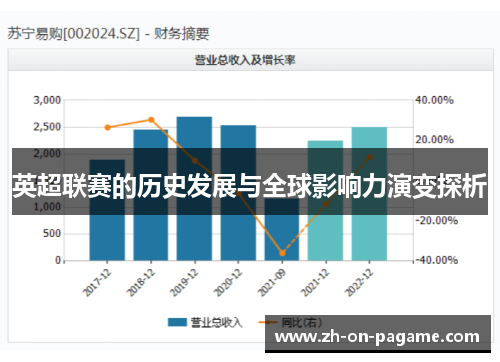Click the 3,000 left axis label
This screenshot has height=362, width=500.
click(47, 100)
